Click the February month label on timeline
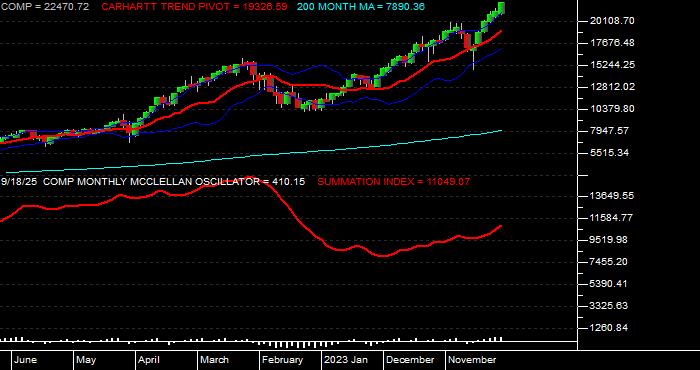The image size is (700, 370). (282, 360)
